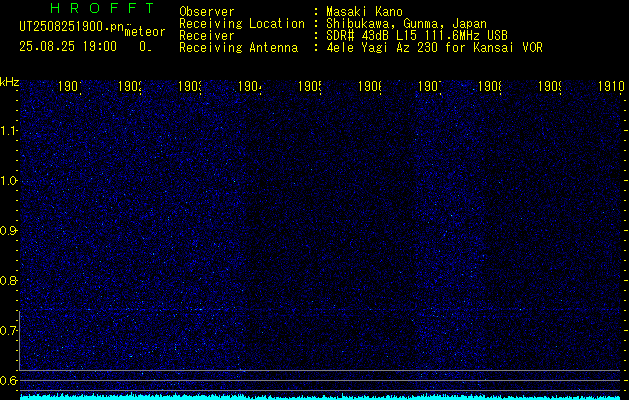Click the meteor count label
The width and height of the screenshot is (629, 400).
pos(145,31)
